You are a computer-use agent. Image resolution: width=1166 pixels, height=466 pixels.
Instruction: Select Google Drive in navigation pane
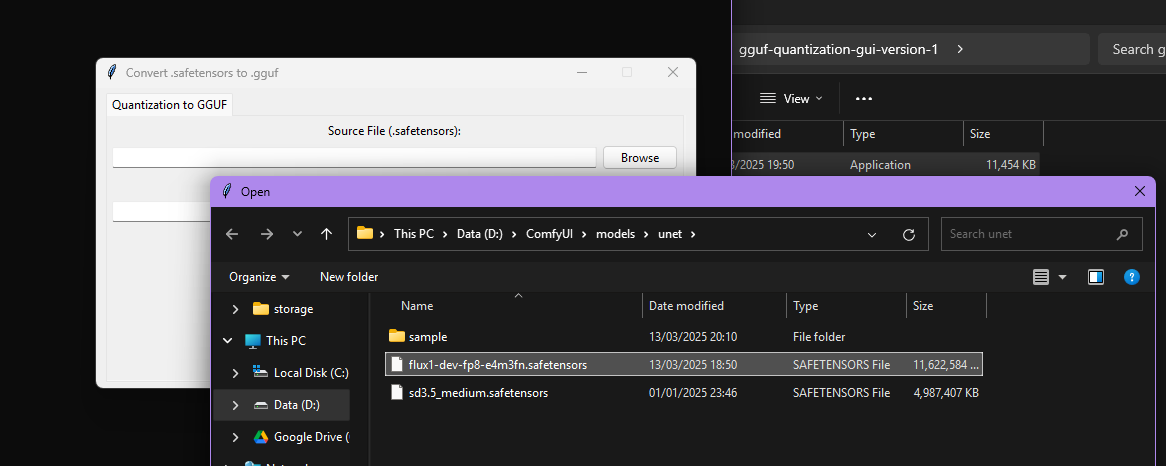[x=310, y=437]
